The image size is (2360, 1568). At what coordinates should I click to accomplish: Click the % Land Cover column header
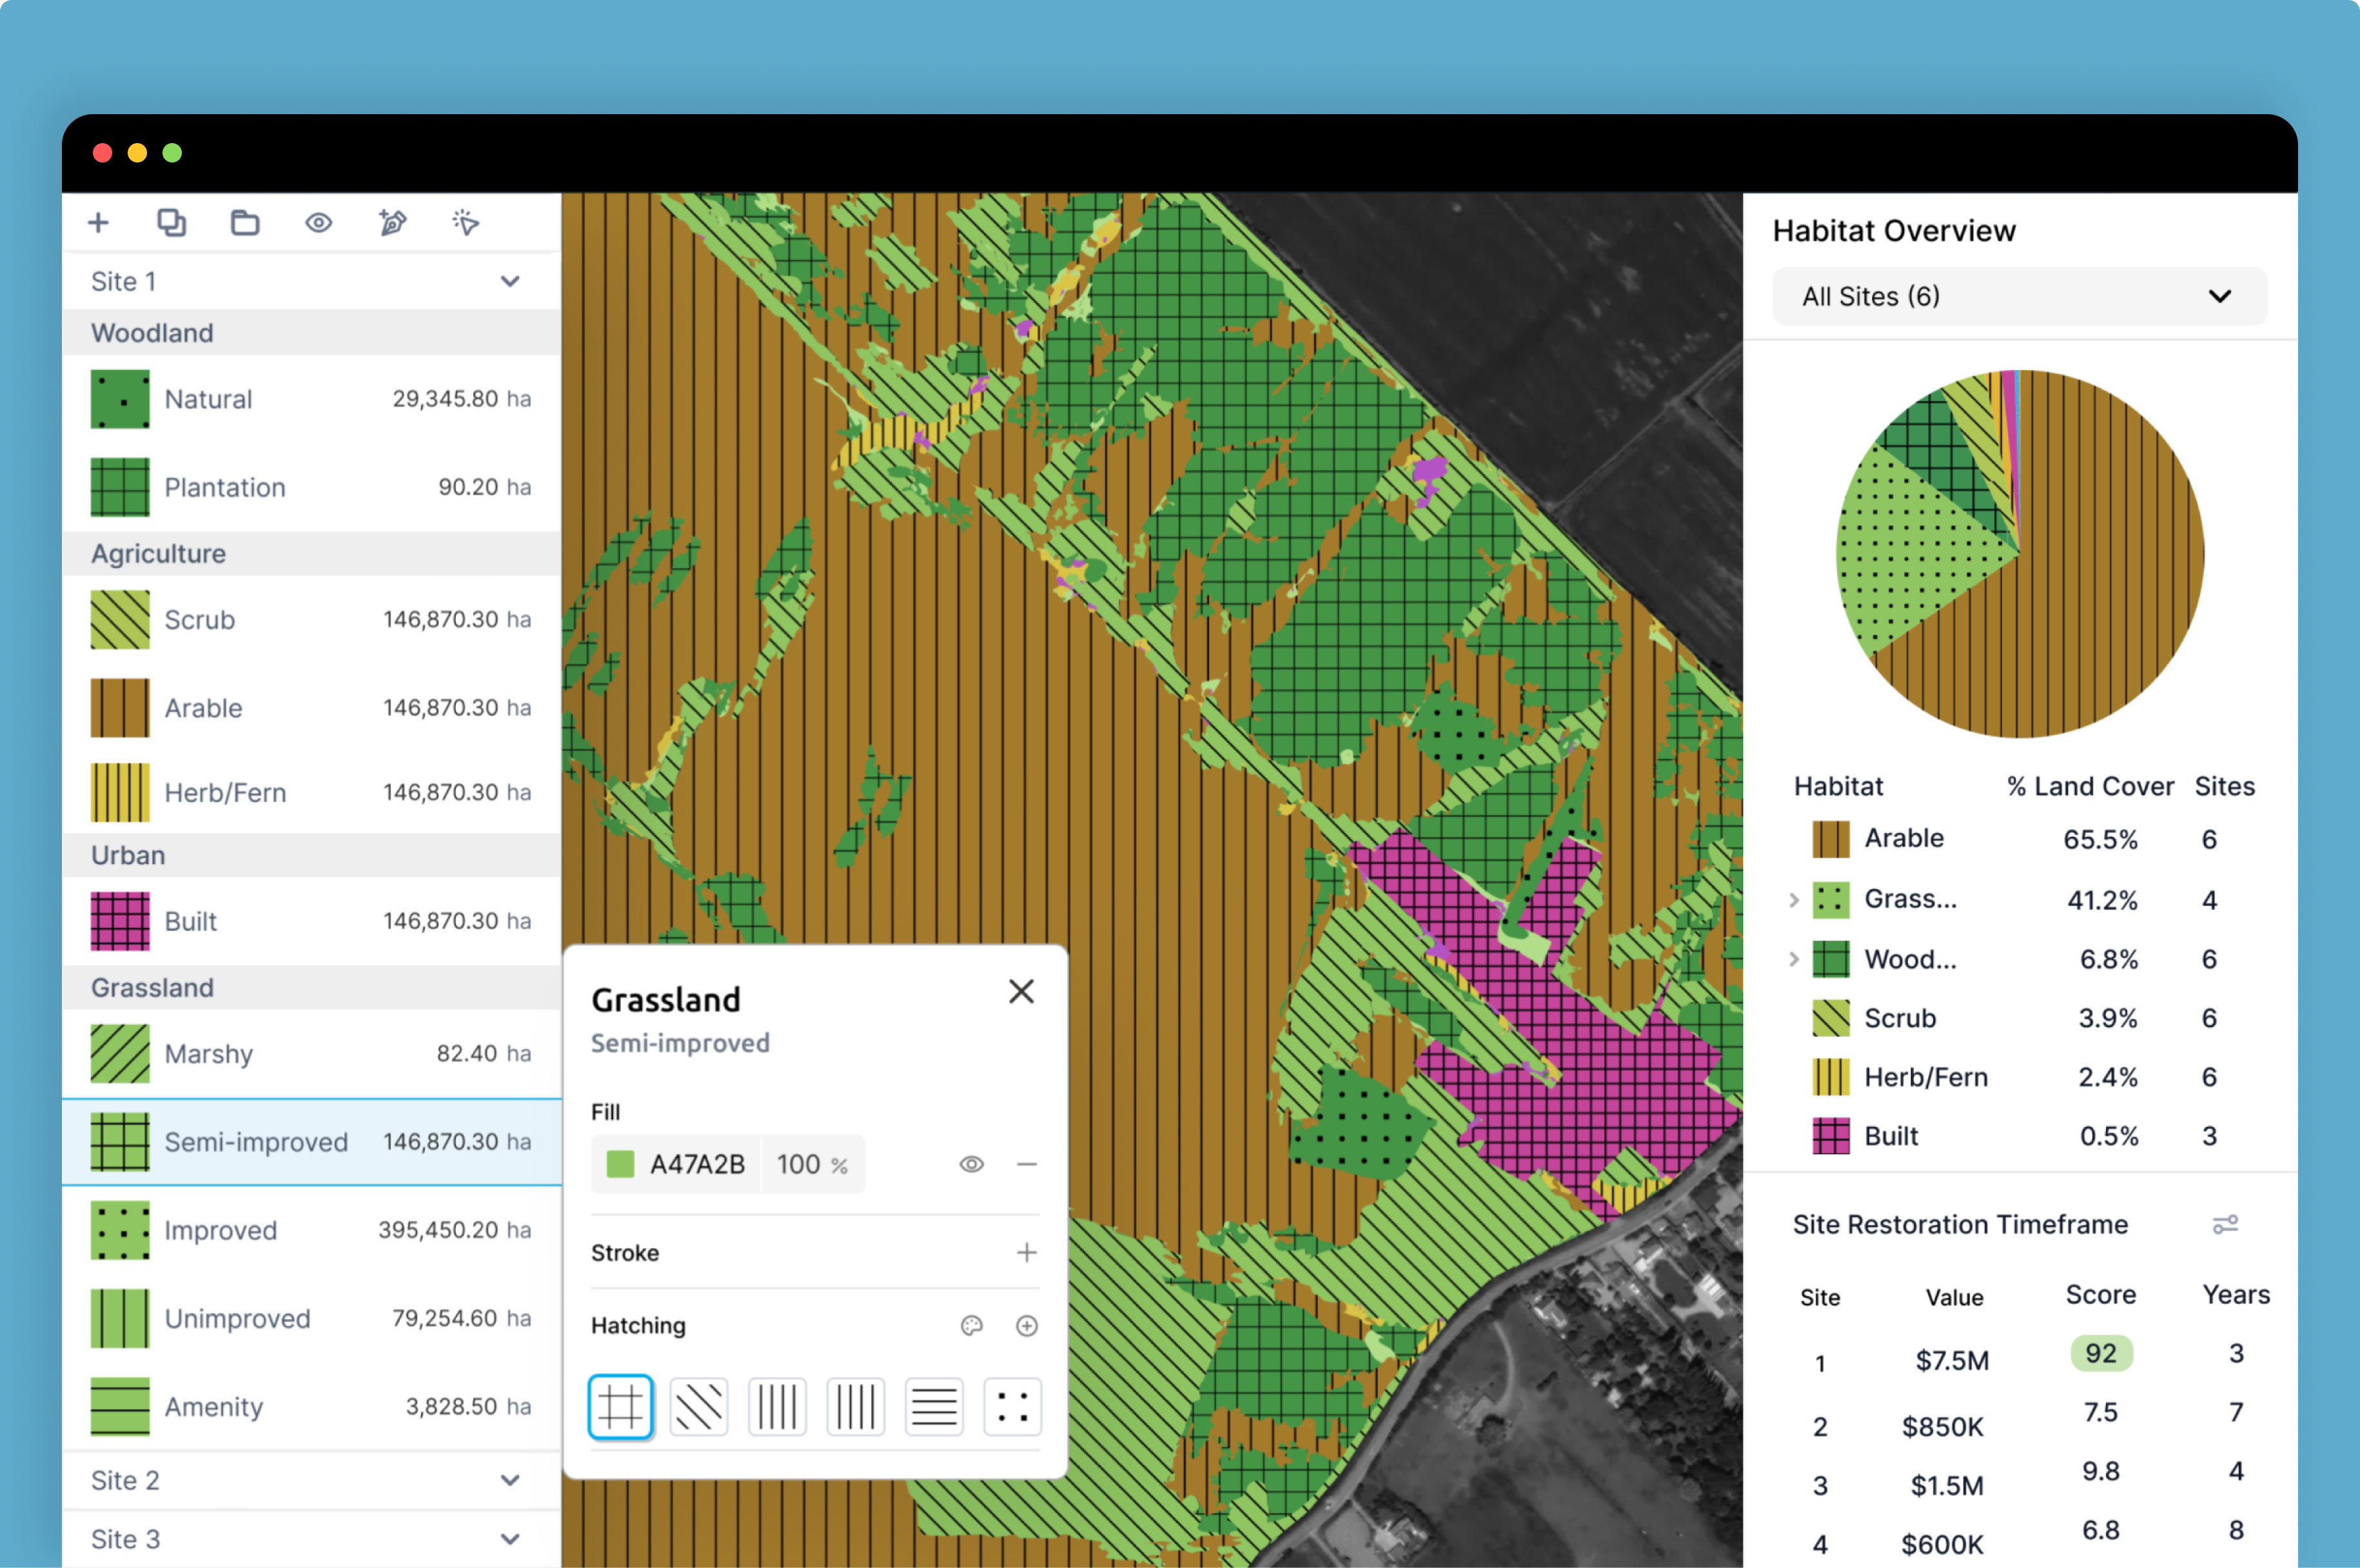[x=2090, y=787]
